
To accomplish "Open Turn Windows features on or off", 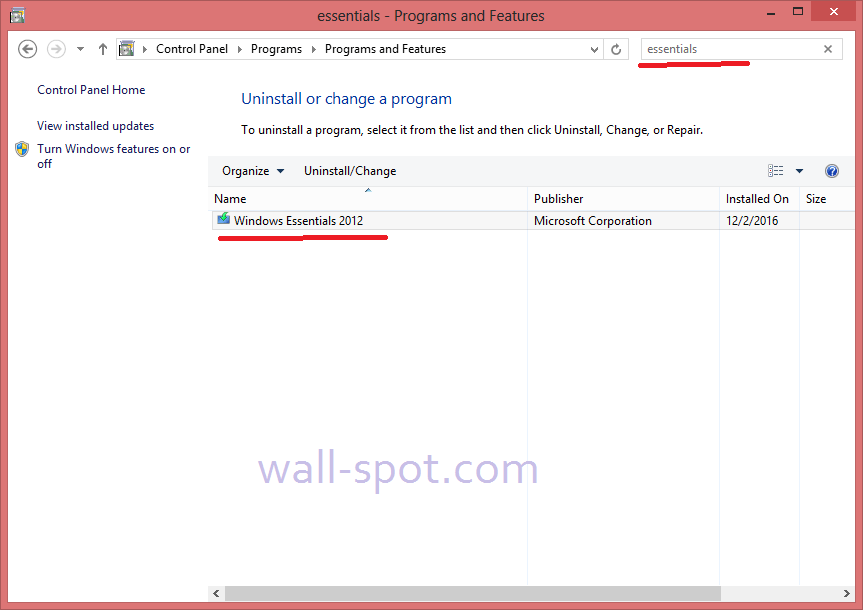I will [x=113, y=156].
